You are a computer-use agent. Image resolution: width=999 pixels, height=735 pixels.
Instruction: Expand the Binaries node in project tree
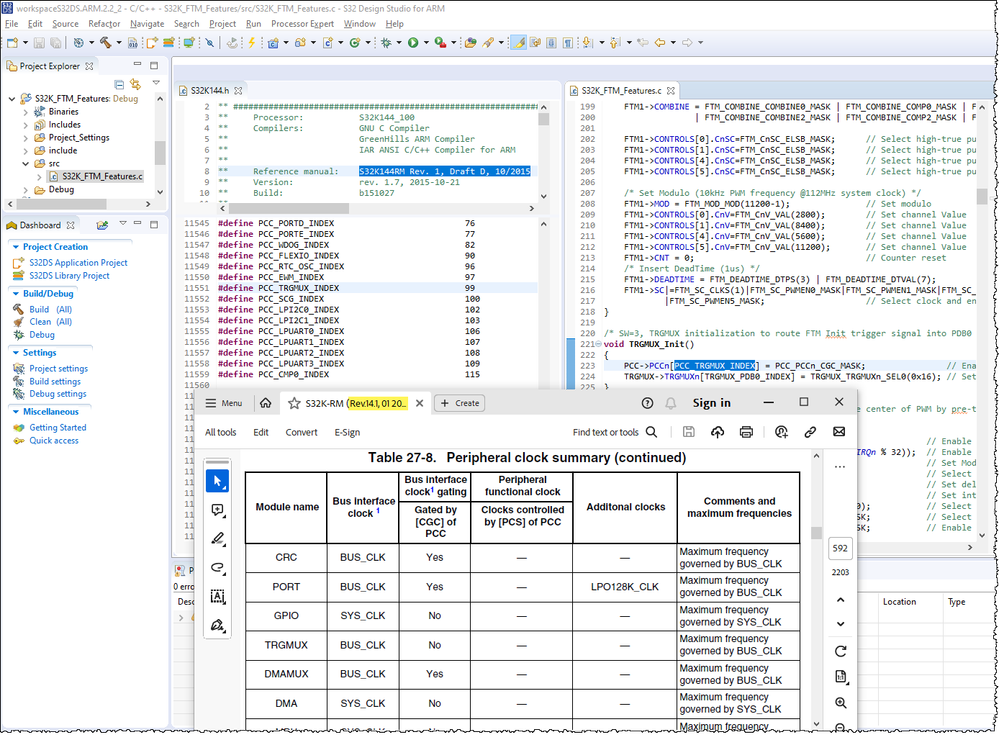pos(26,112)
